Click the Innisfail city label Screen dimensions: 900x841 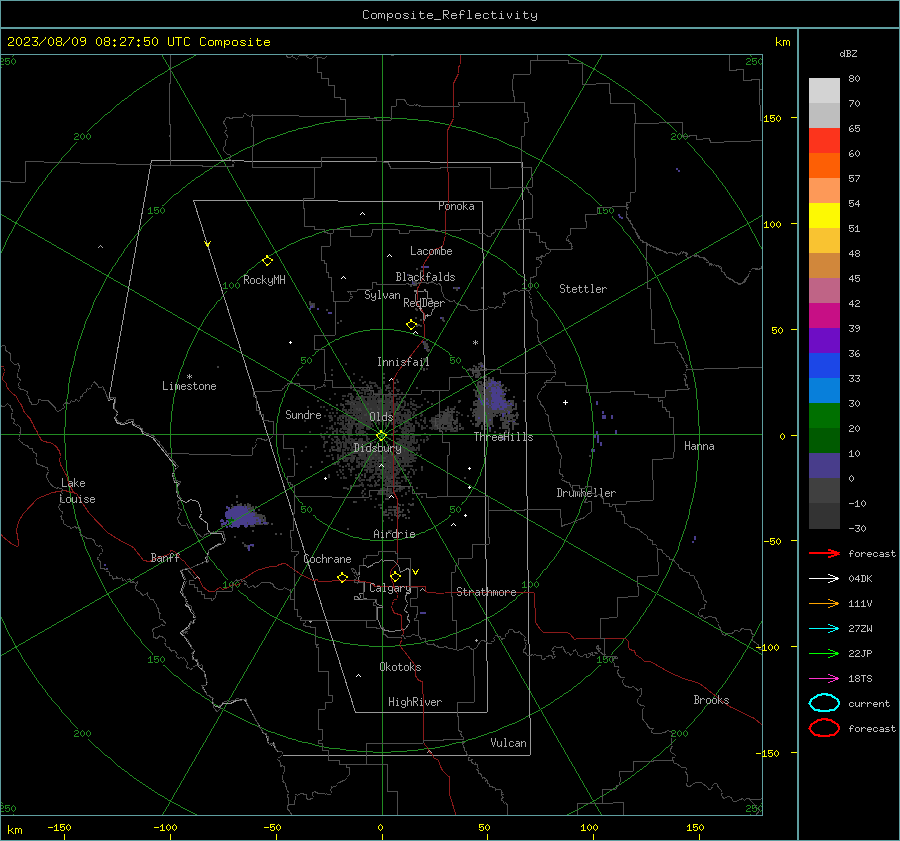click(x=403, y=362)
